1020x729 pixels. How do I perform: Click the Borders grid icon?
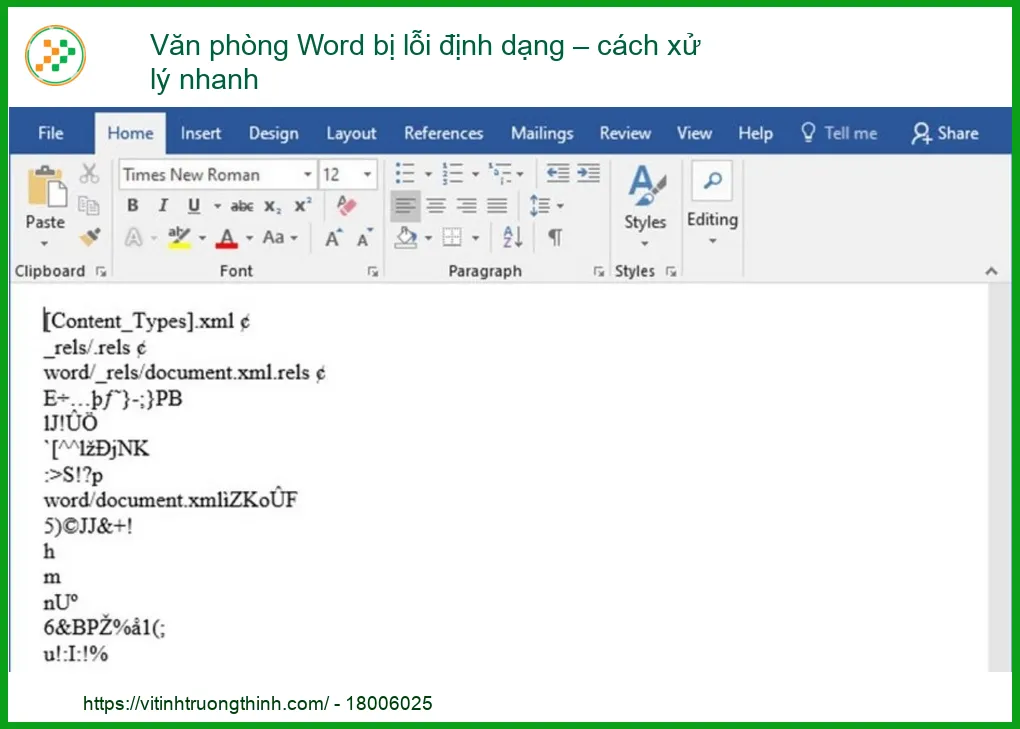pyautogui.click(x=452, y=237)
